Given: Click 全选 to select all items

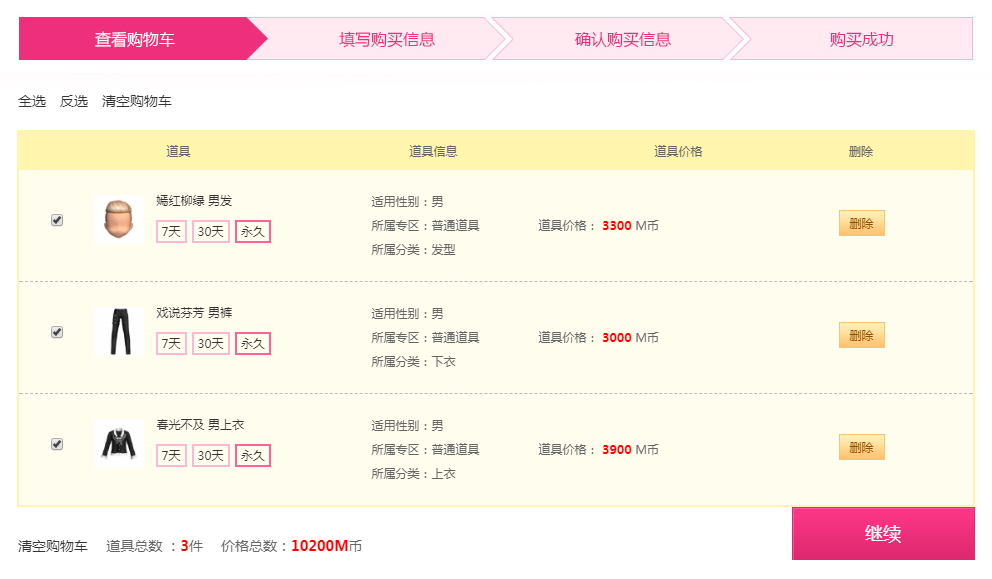Looking at the screenshot, I should (x=32, y=101).
